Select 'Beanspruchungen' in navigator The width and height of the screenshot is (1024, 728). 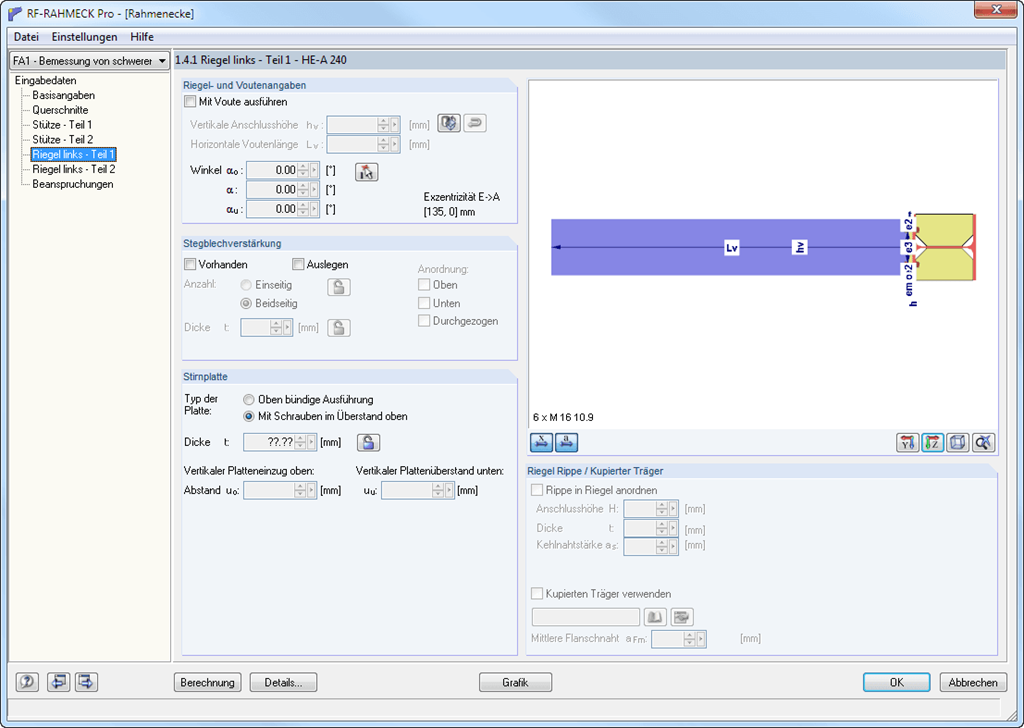72,184
